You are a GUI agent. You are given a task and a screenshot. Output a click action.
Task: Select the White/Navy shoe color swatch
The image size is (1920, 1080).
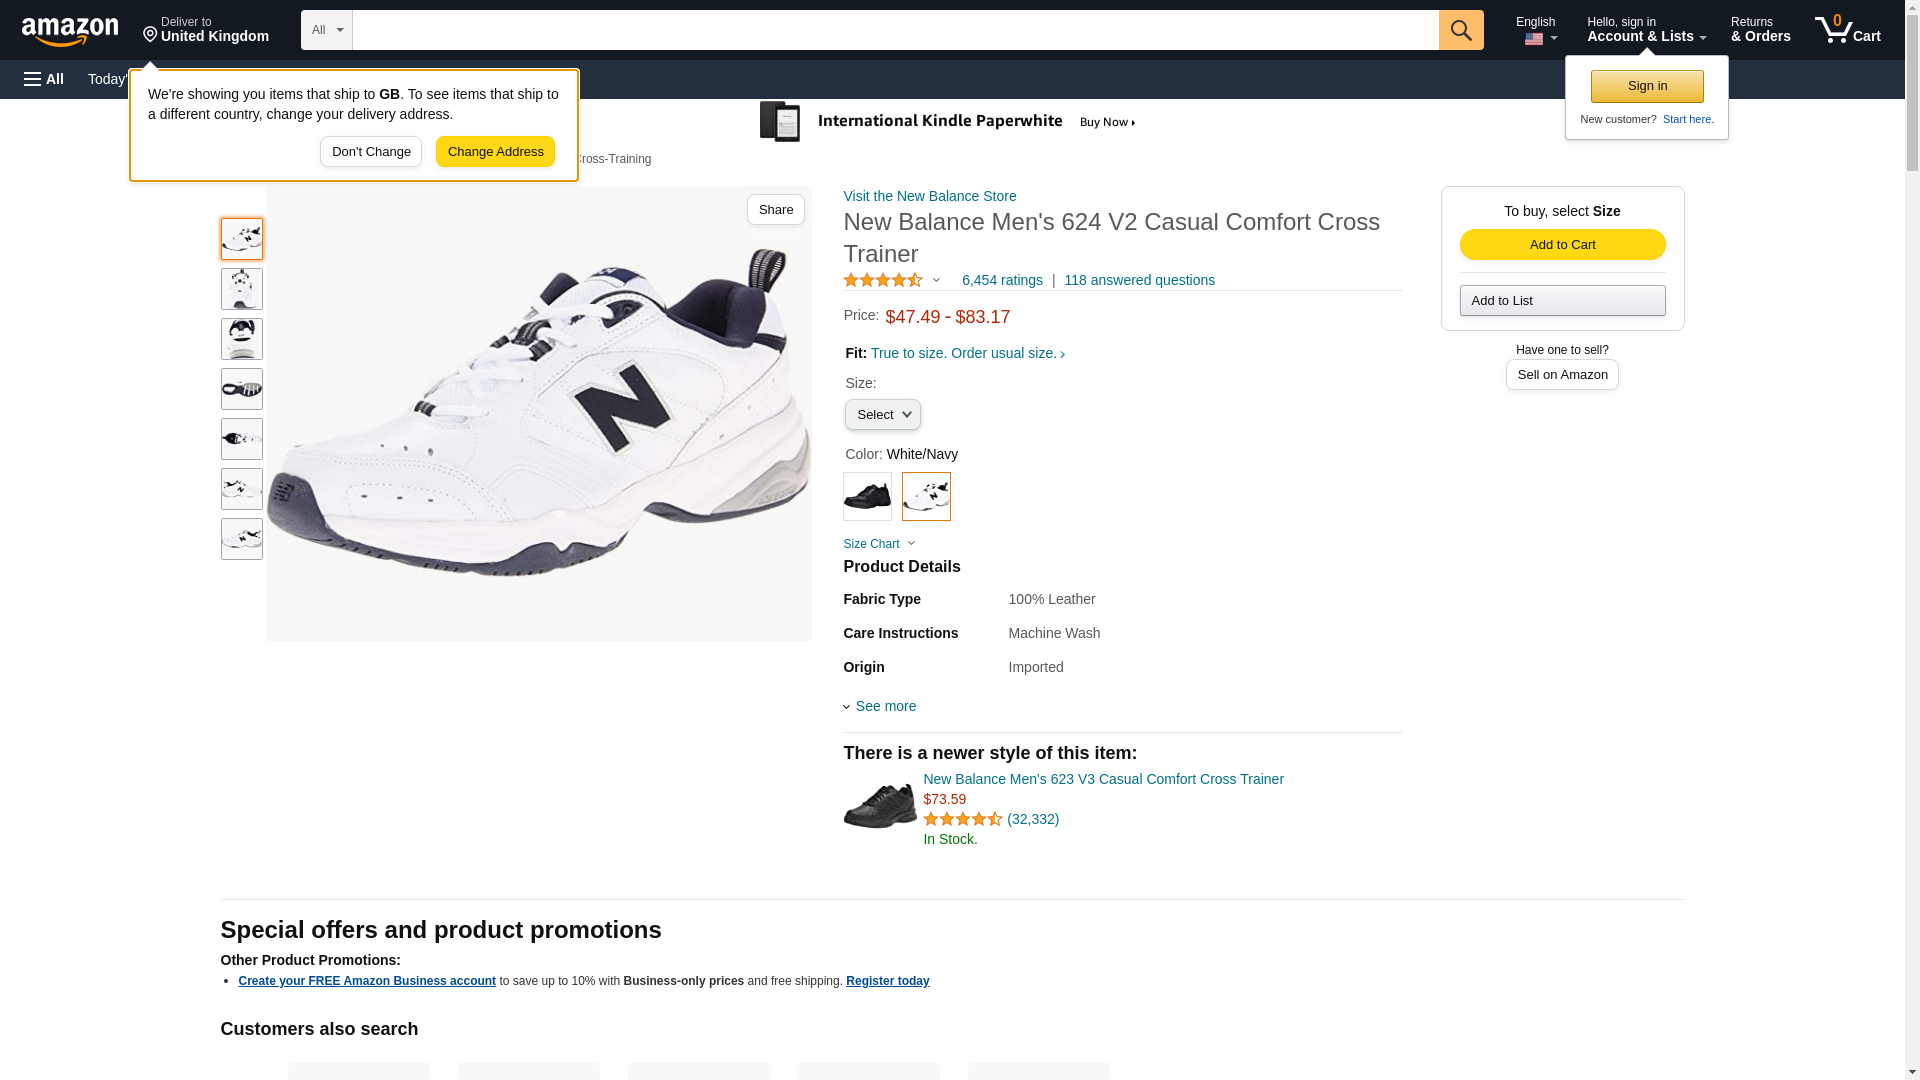pyautogui.click(x=926, y=496)
